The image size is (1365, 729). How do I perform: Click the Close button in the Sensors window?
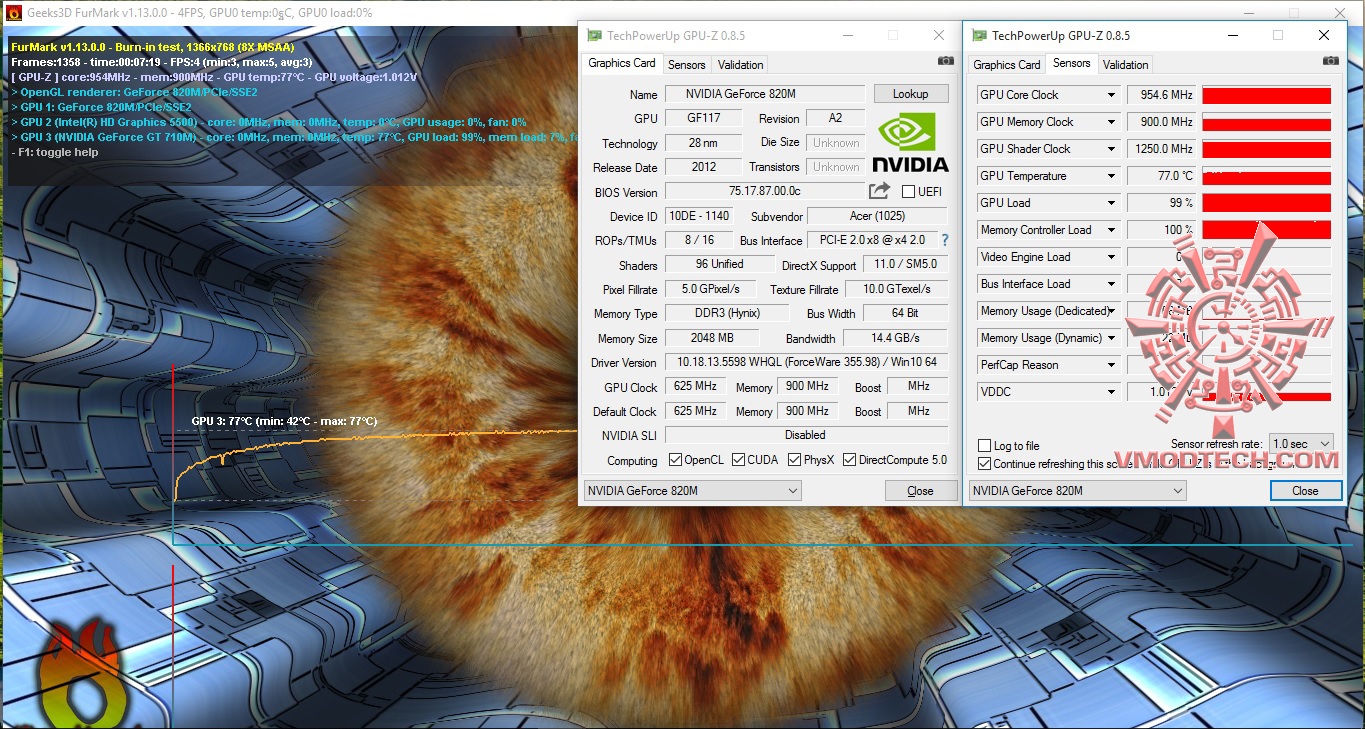coord(1305,491)
